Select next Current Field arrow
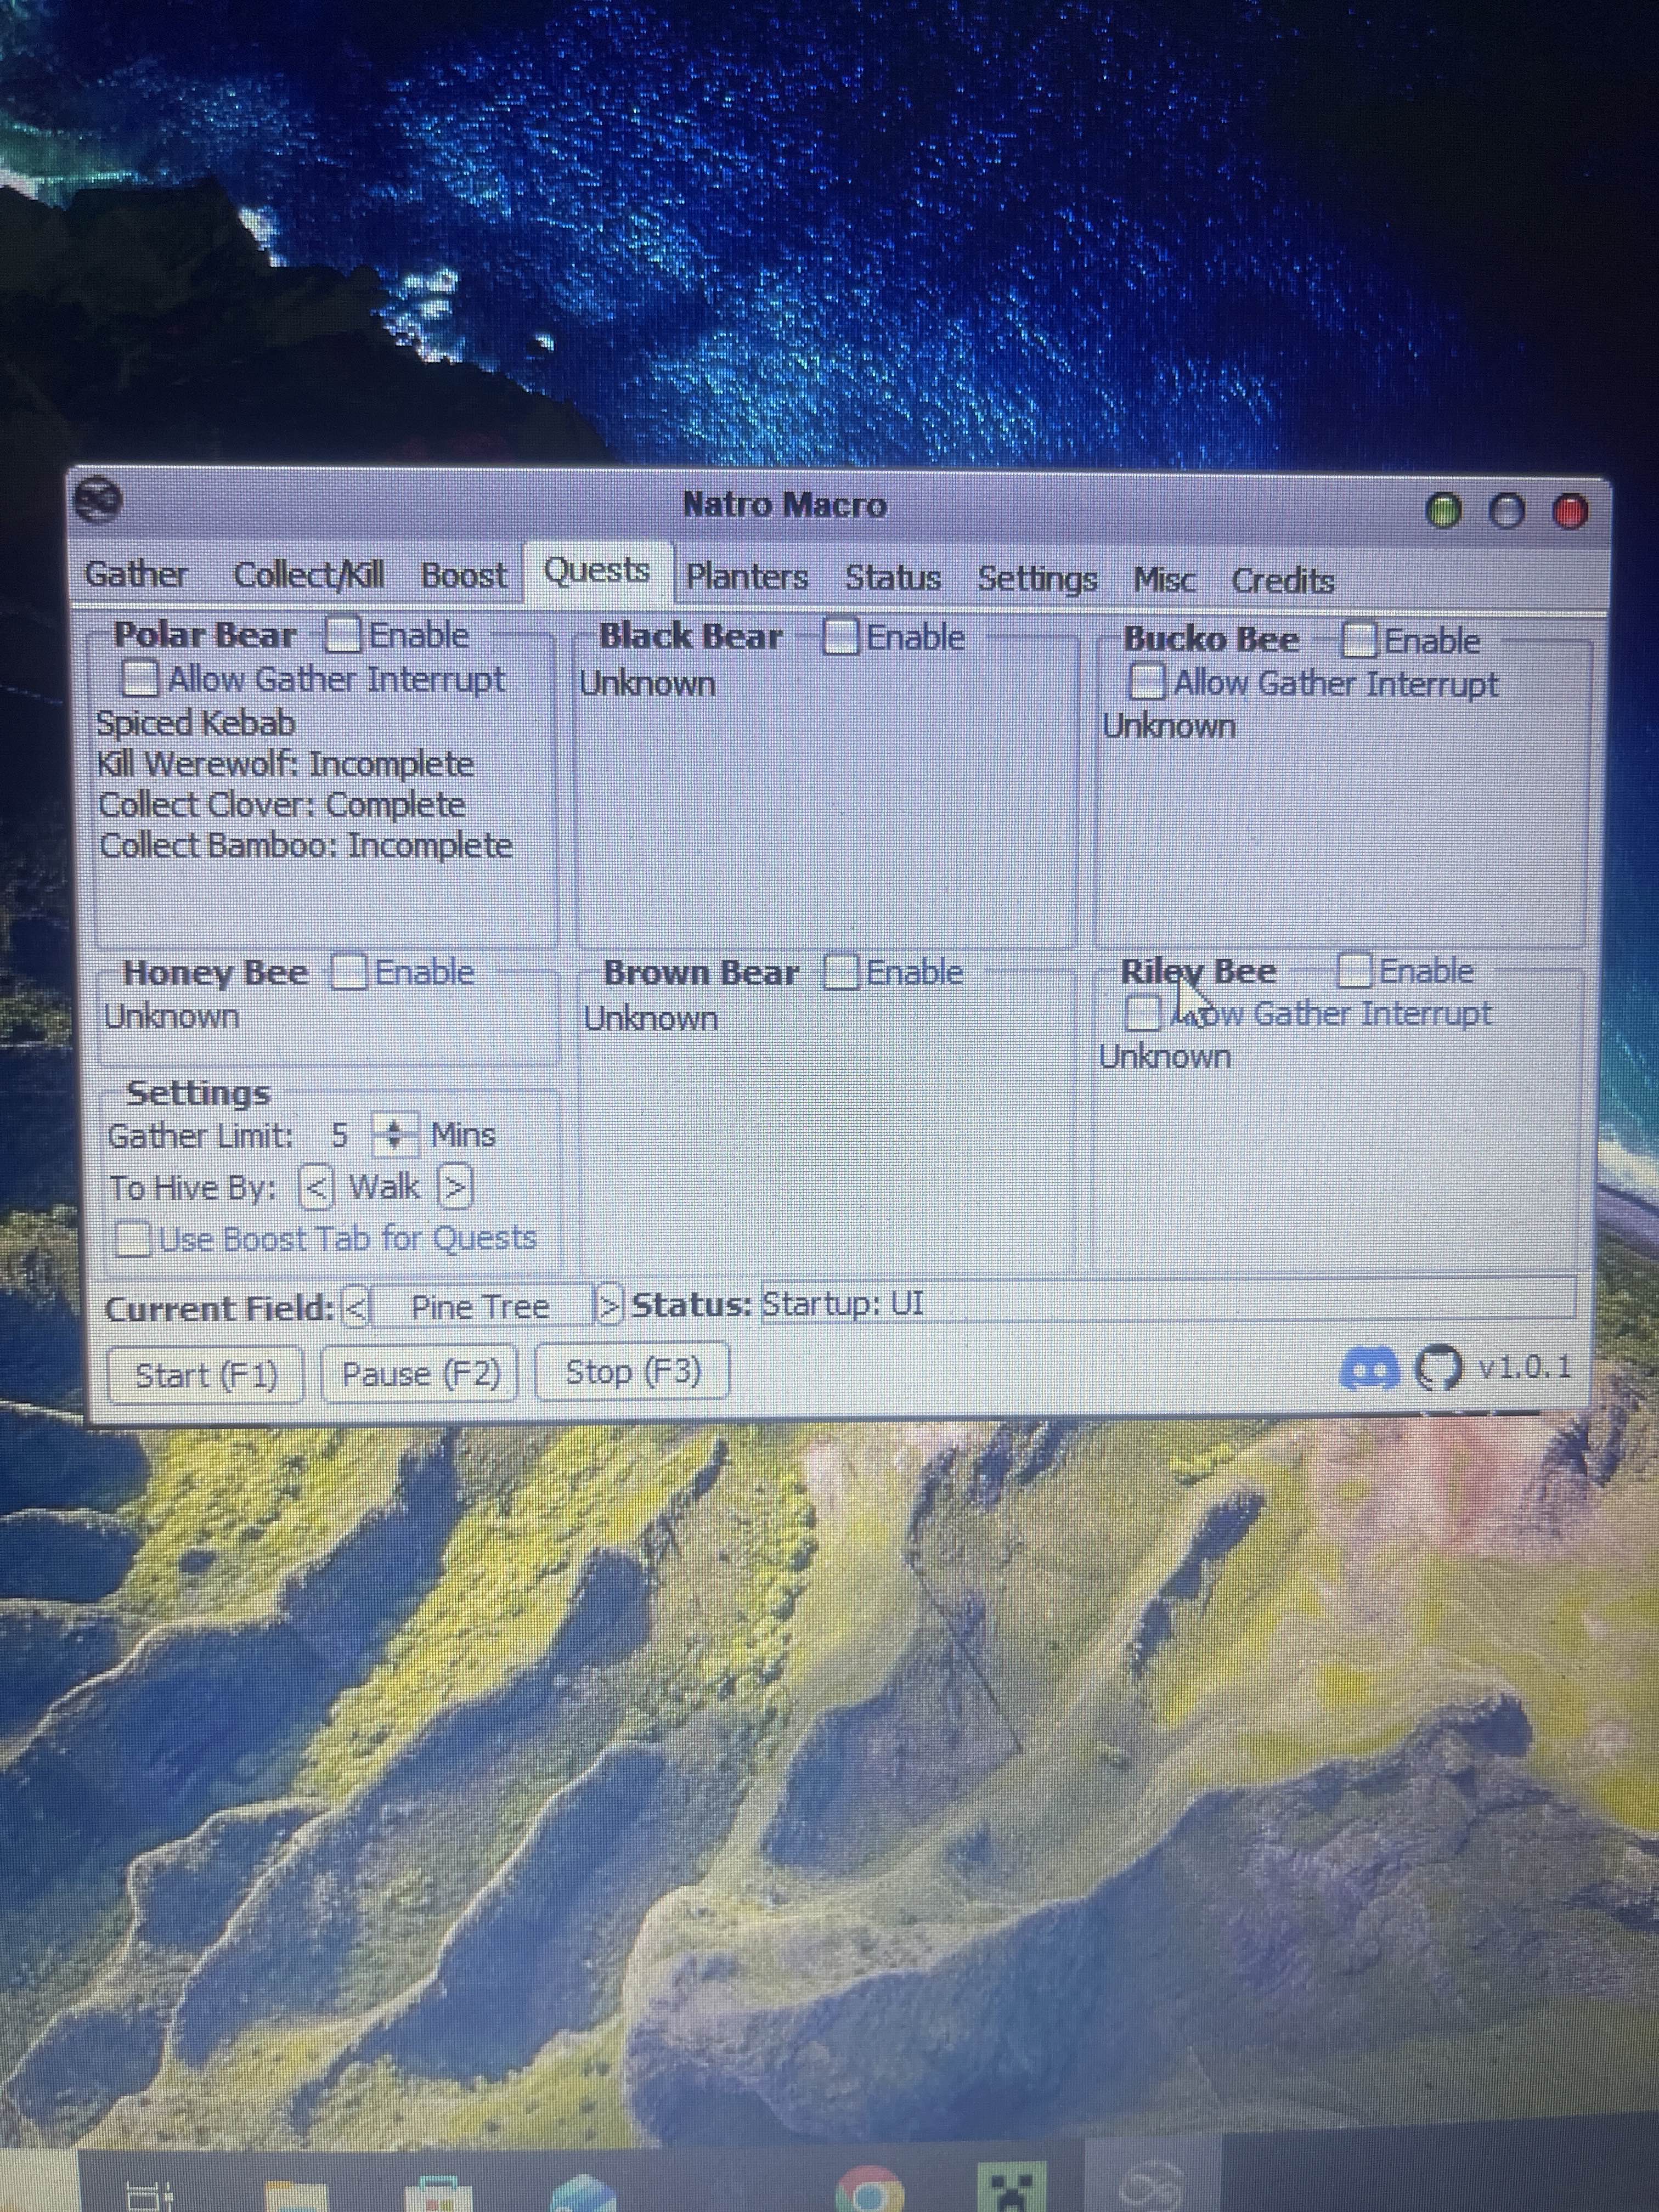 click(x=608, y=1305)
